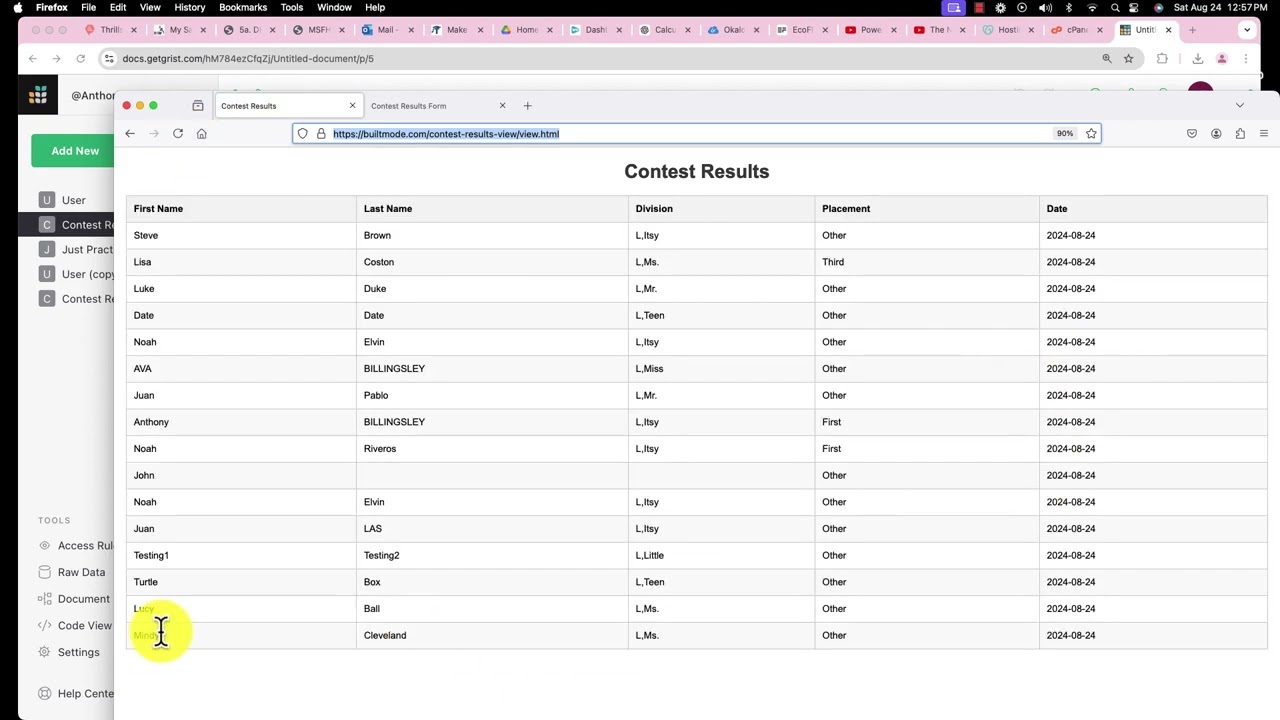The image size is (1280, 720).
Task: Open Chrome profile avatar icon
Action: coord(1221,58)
